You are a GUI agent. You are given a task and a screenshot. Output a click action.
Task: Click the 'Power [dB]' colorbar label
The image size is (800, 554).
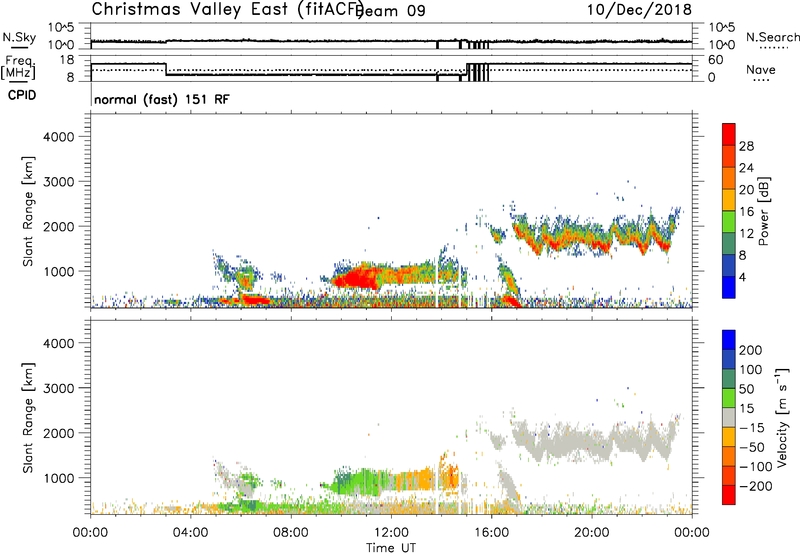tap(763, 211)
